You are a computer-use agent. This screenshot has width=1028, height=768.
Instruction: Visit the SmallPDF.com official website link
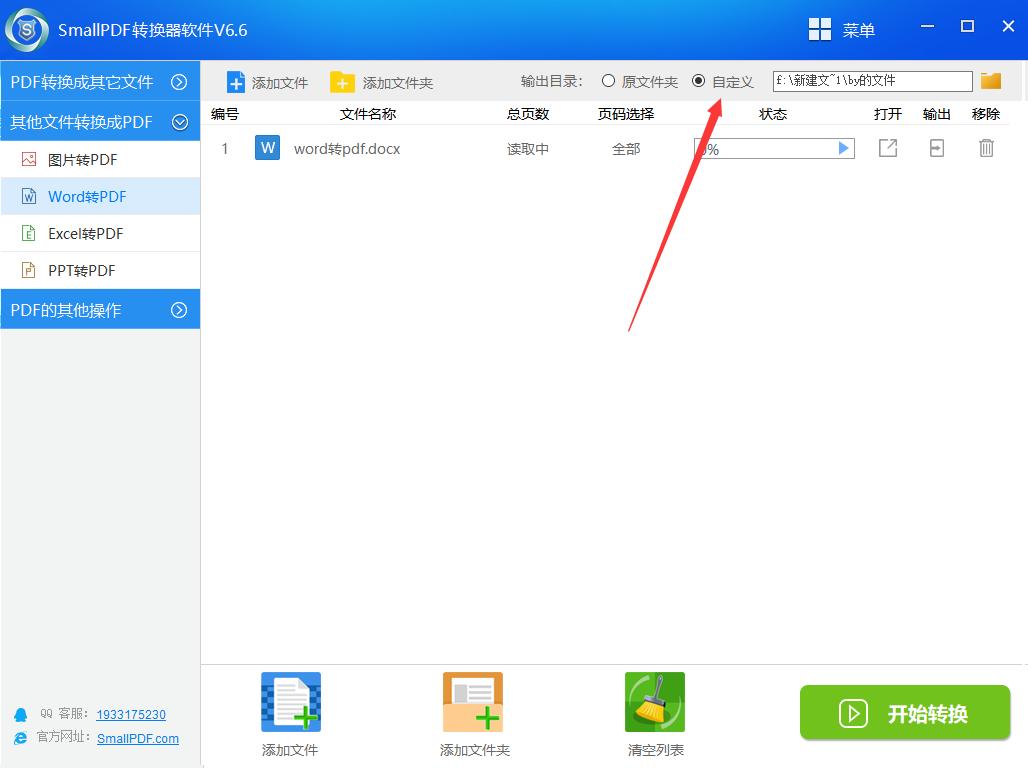coord(138,739)
